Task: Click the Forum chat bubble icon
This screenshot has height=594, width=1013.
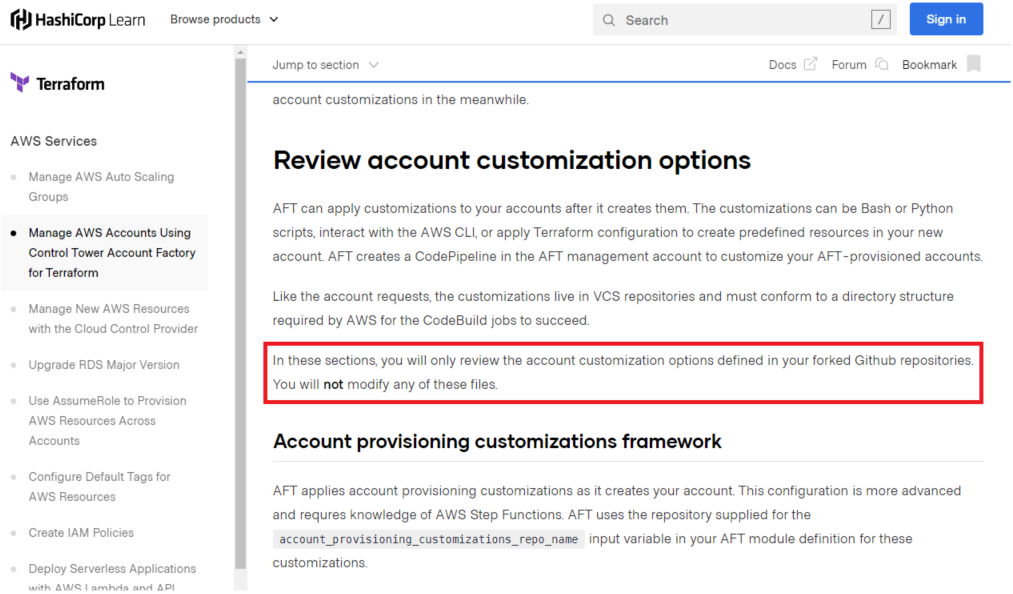Action: click(x=882, y=64)
